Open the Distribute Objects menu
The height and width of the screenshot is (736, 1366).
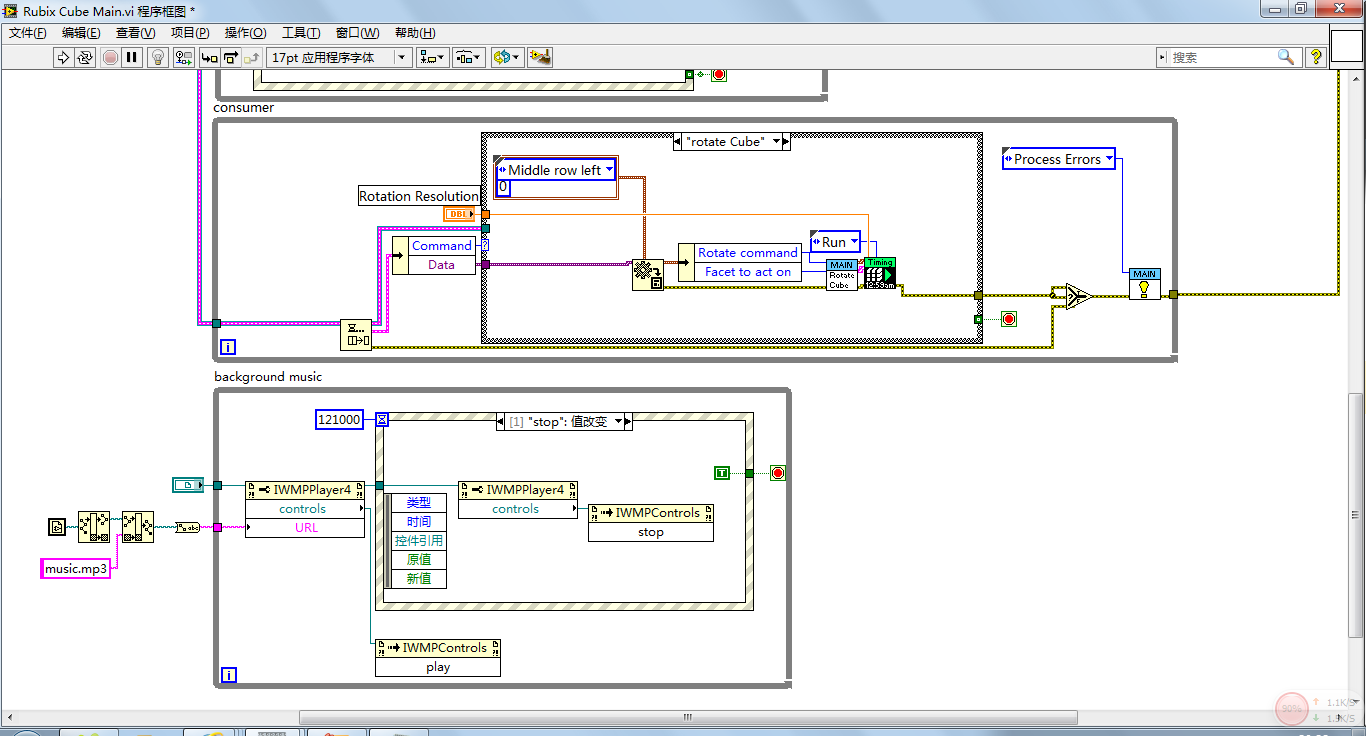(x=469, y=57)
